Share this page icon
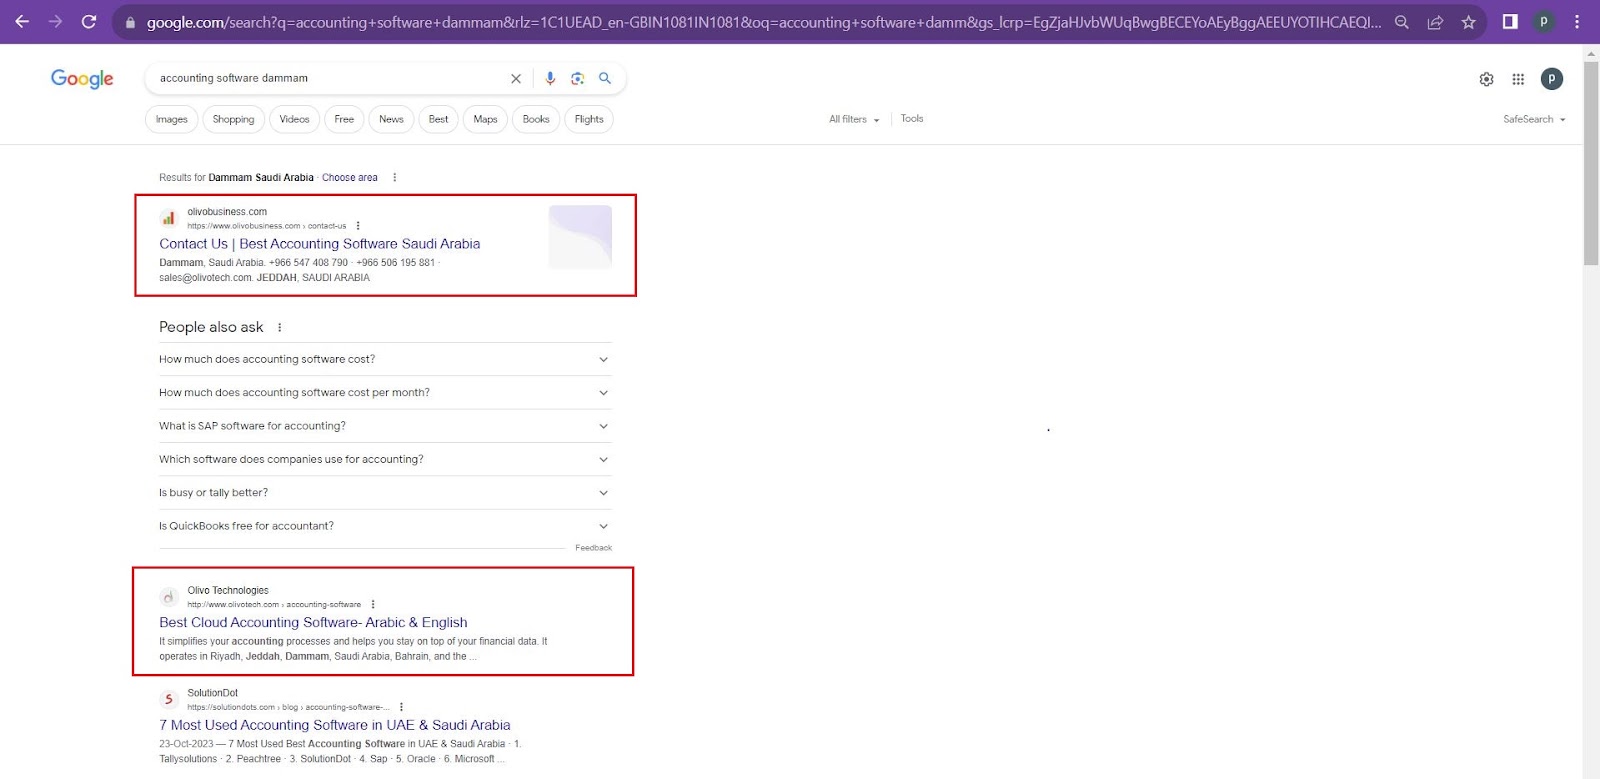Viewport: 1600px width, 779px height. (x=1435, y=22)
